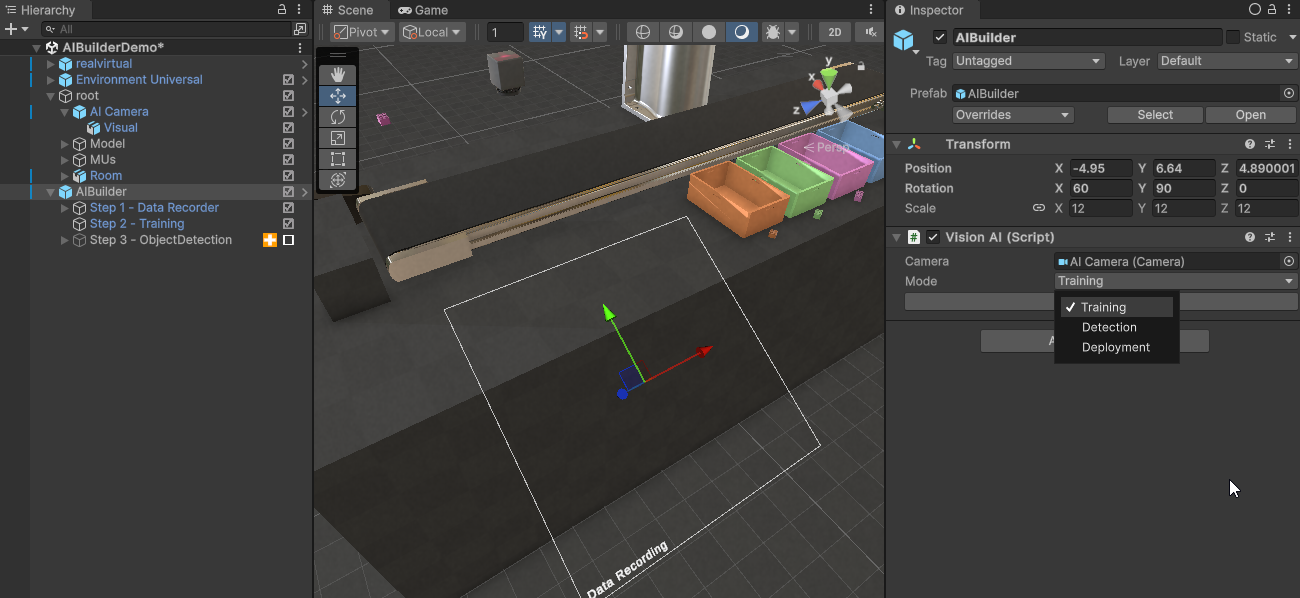The image size is (1300, 598).
Task: Click the Position X input field
Action: (1099, 168)
